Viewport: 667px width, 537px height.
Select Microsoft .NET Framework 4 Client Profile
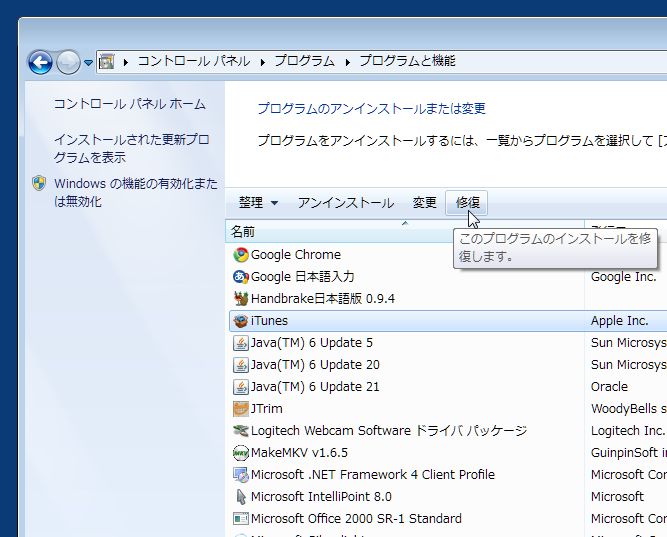click(x=373, y=475)
